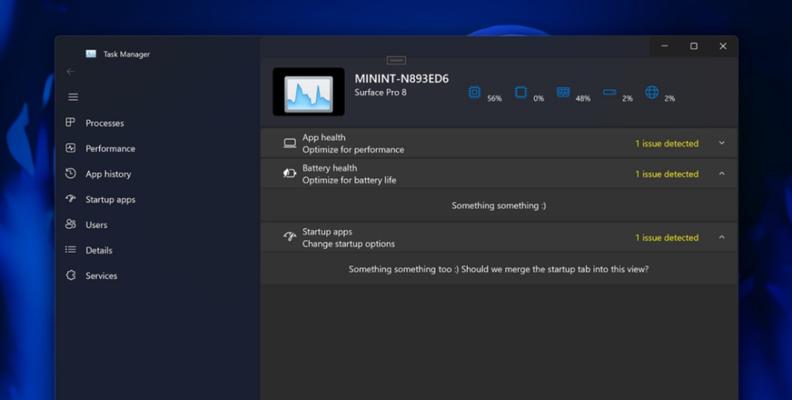Click the Task Manager app icon in title bar
The image size is (792, 400).
(x=91, y=54)
